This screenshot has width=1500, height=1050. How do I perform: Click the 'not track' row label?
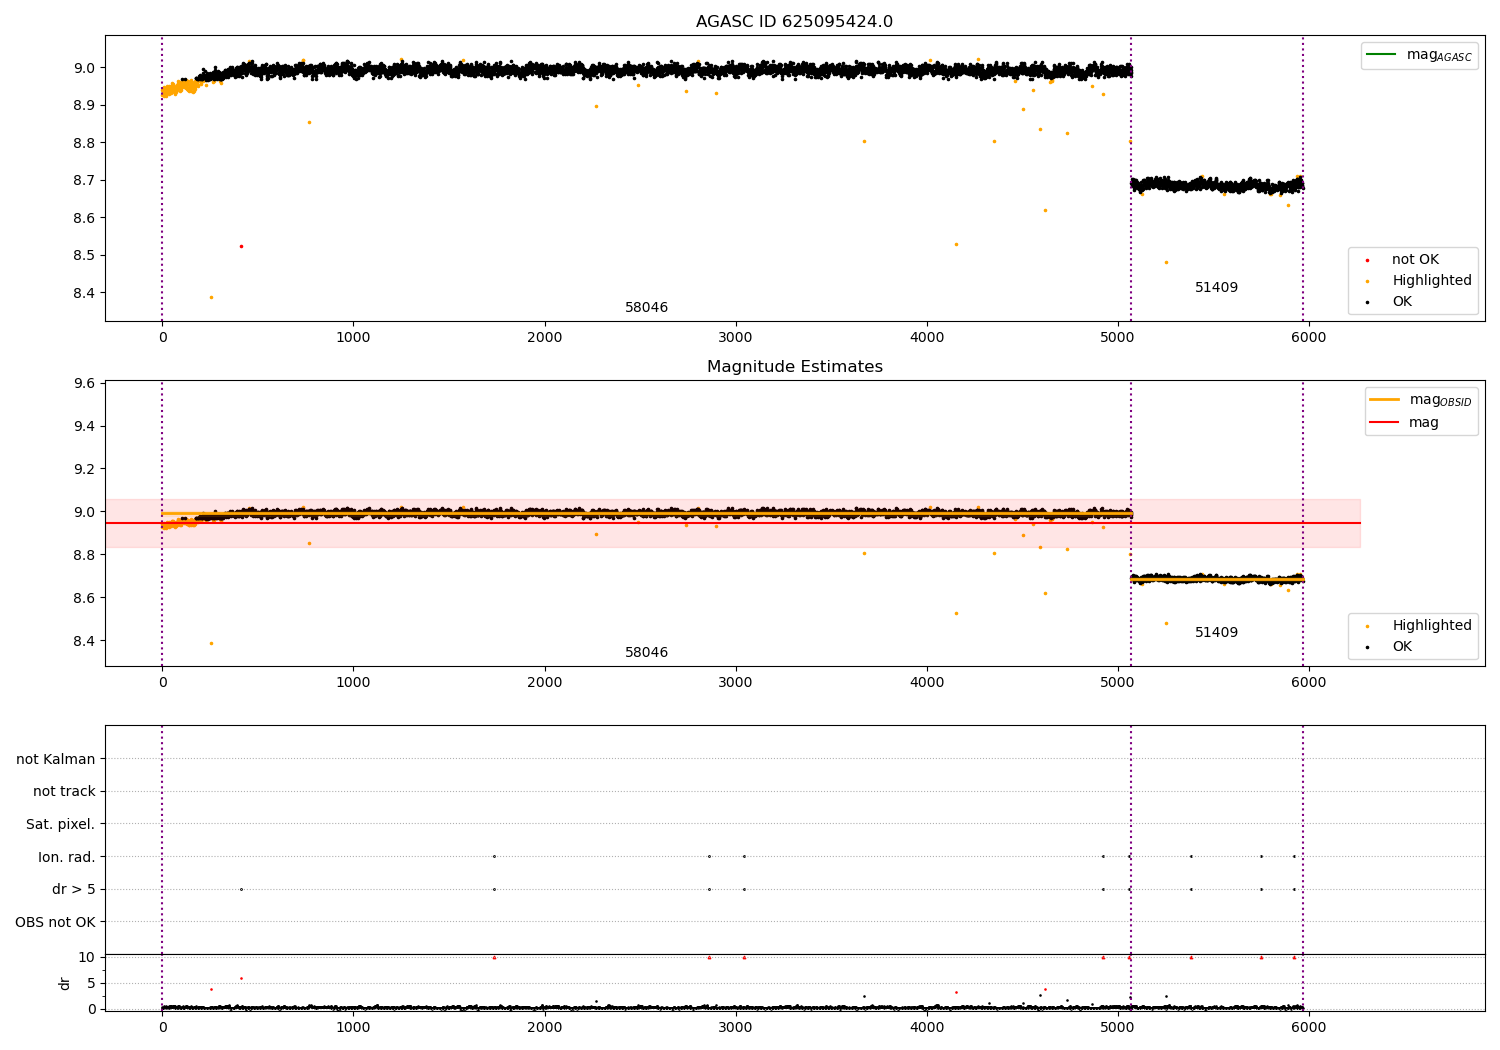64,792
